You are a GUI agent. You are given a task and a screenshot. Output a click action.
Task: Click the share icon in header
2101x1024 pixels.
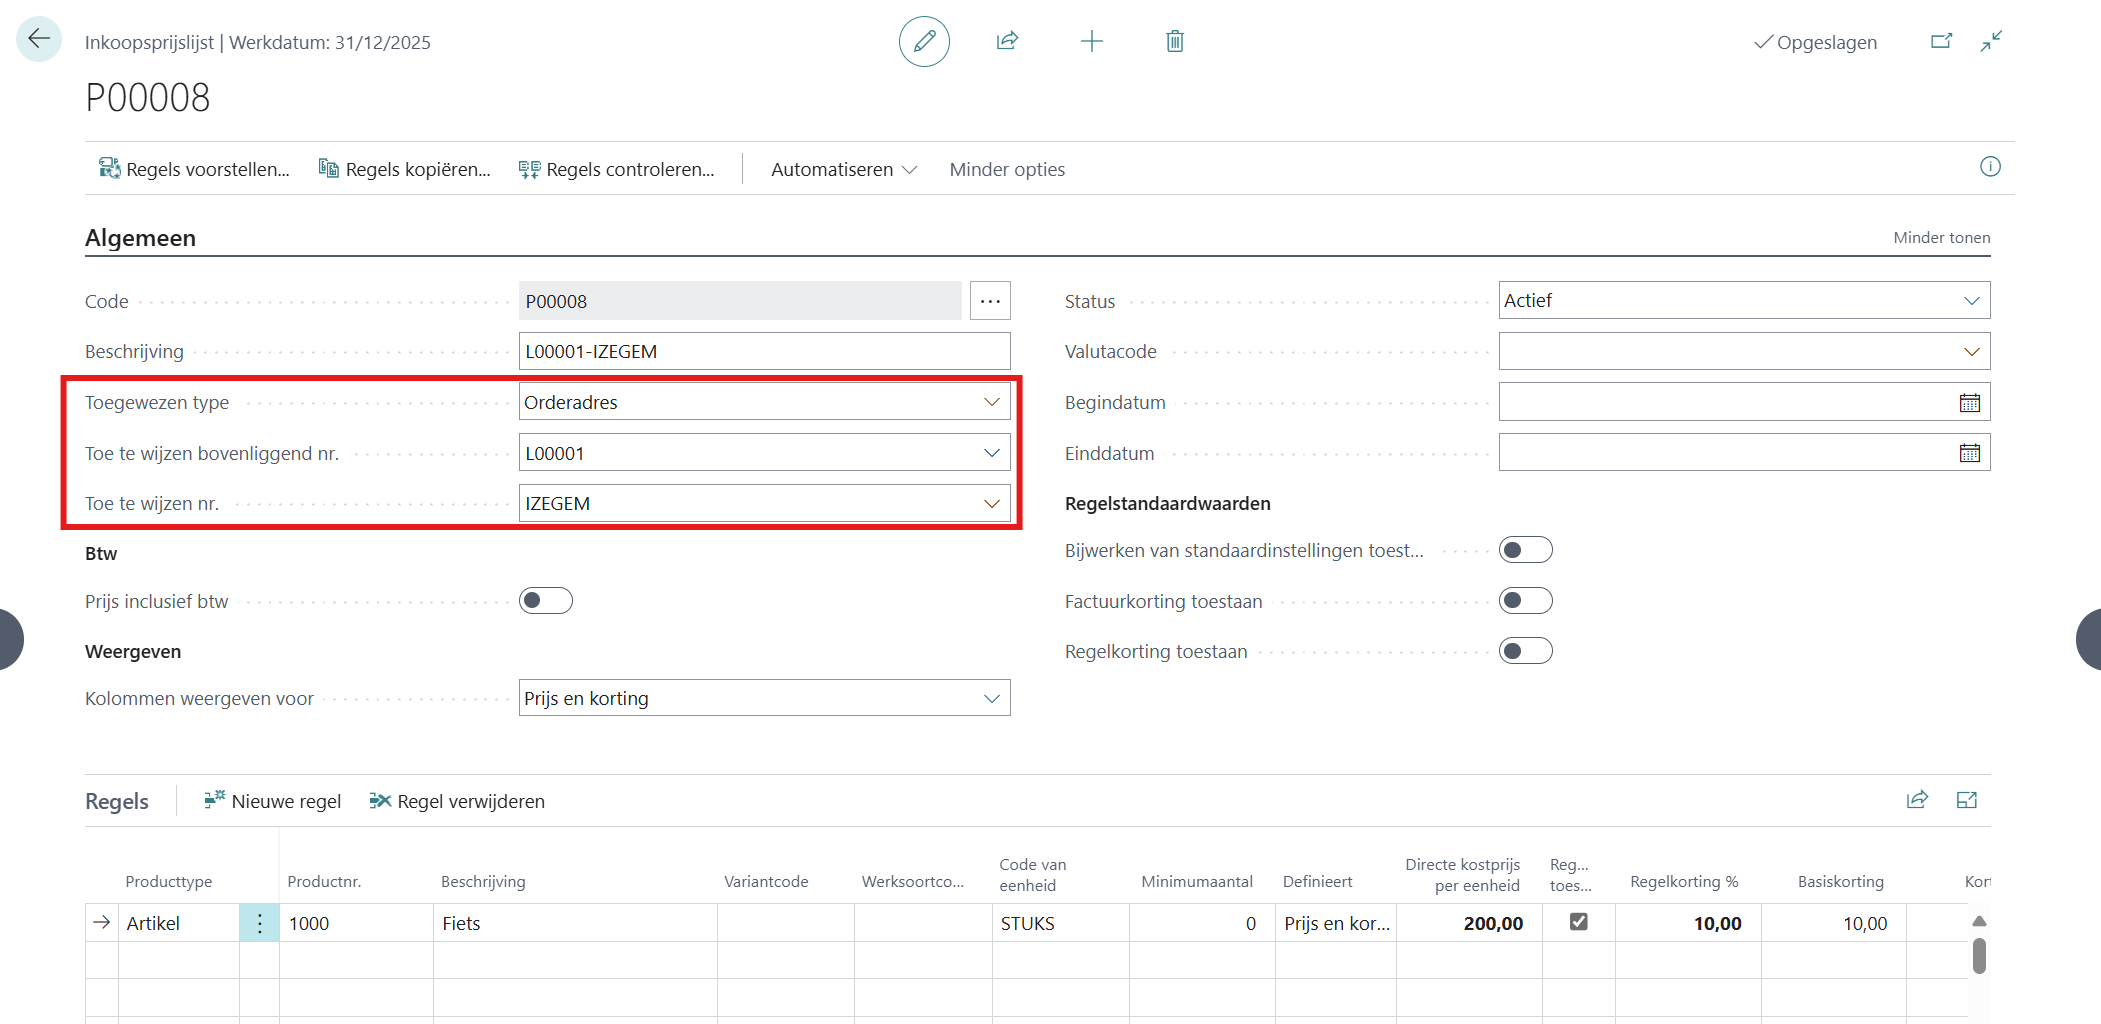click(1007, 41)
